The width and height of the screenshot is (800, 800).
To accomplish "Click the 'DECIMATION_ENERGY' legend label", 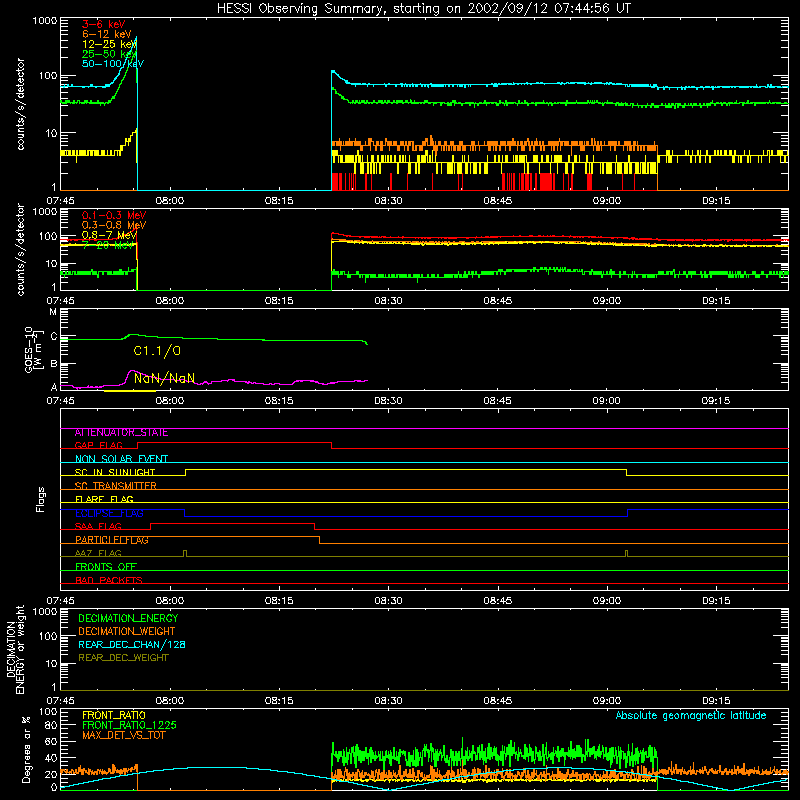I will click(x=128, y=618).
